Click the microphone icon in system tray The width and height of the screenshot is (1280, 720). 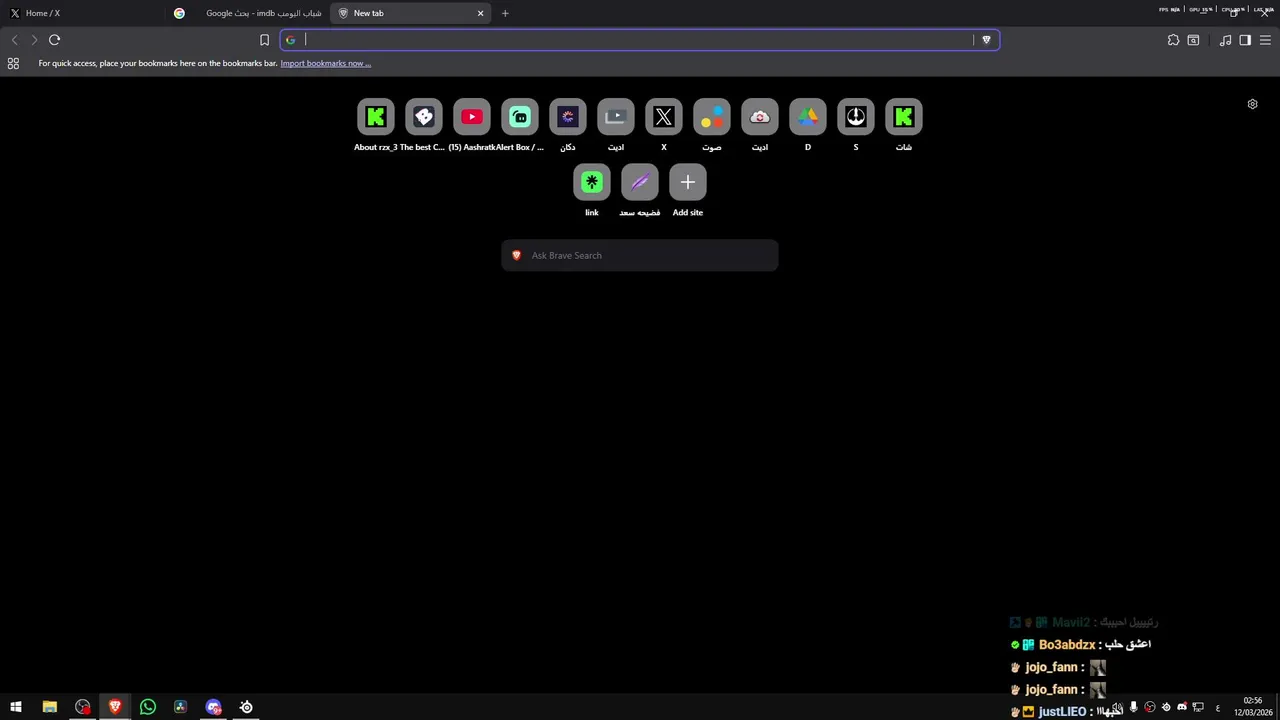(x=1133, y=707)
